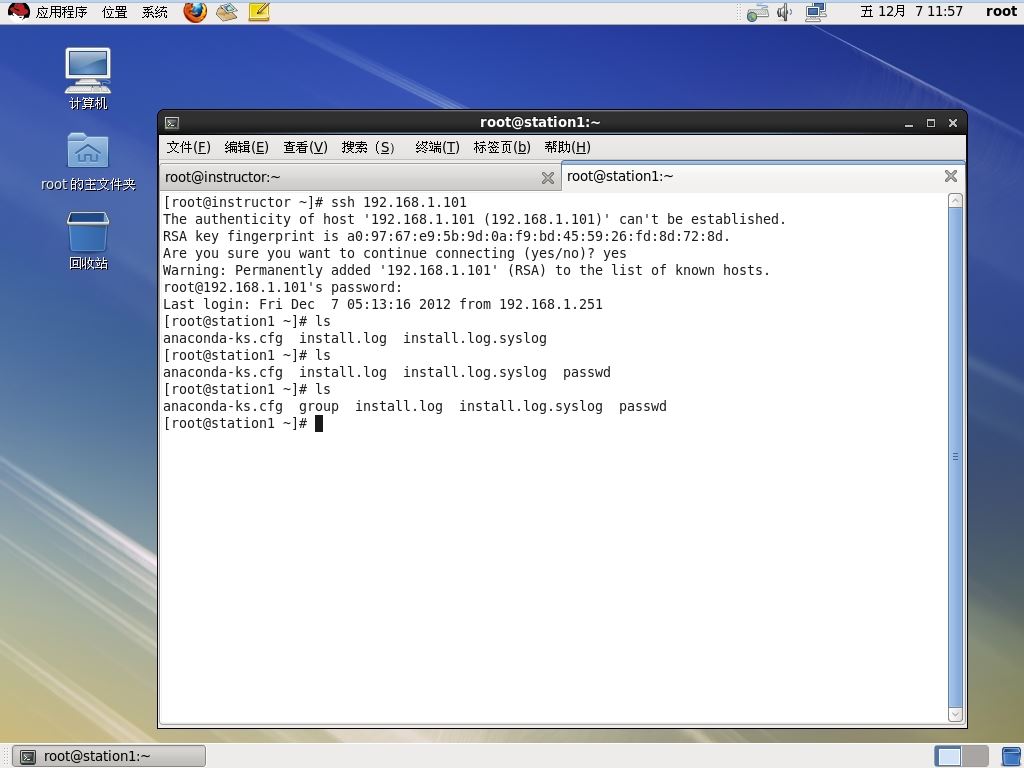The height and width of the screenshot is (768, 1024).
Task: Click the terminal cursor prompt line
Action: point(243,423)
